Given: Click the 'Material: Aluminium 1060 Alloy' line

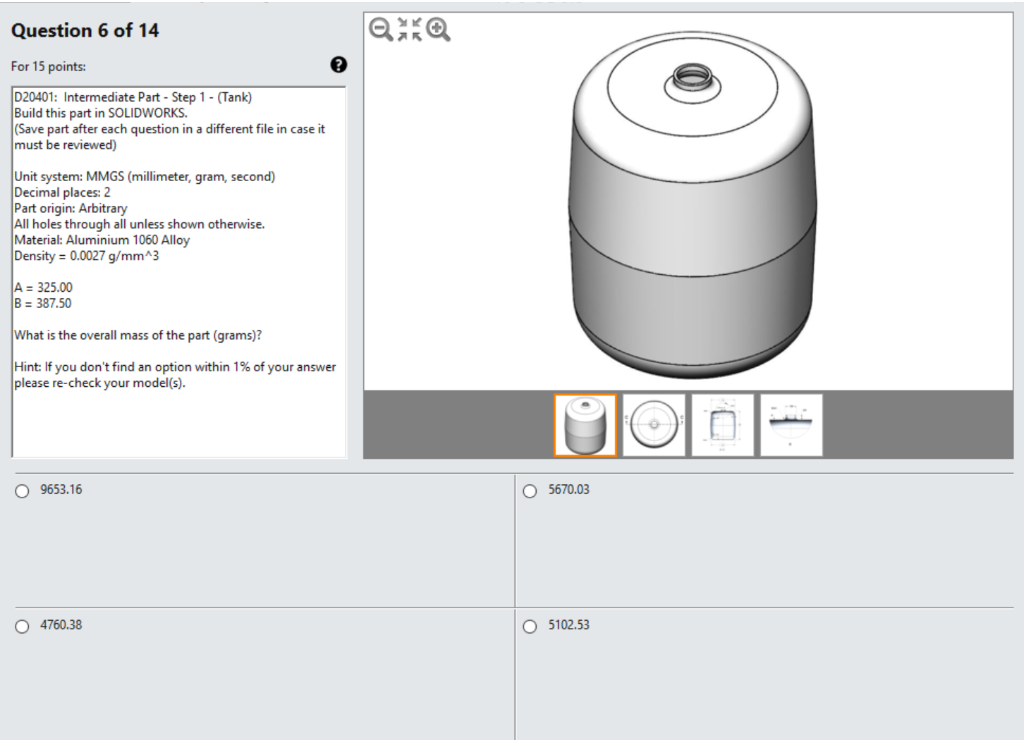Looking at the screenshot, I should pos(102,240).
